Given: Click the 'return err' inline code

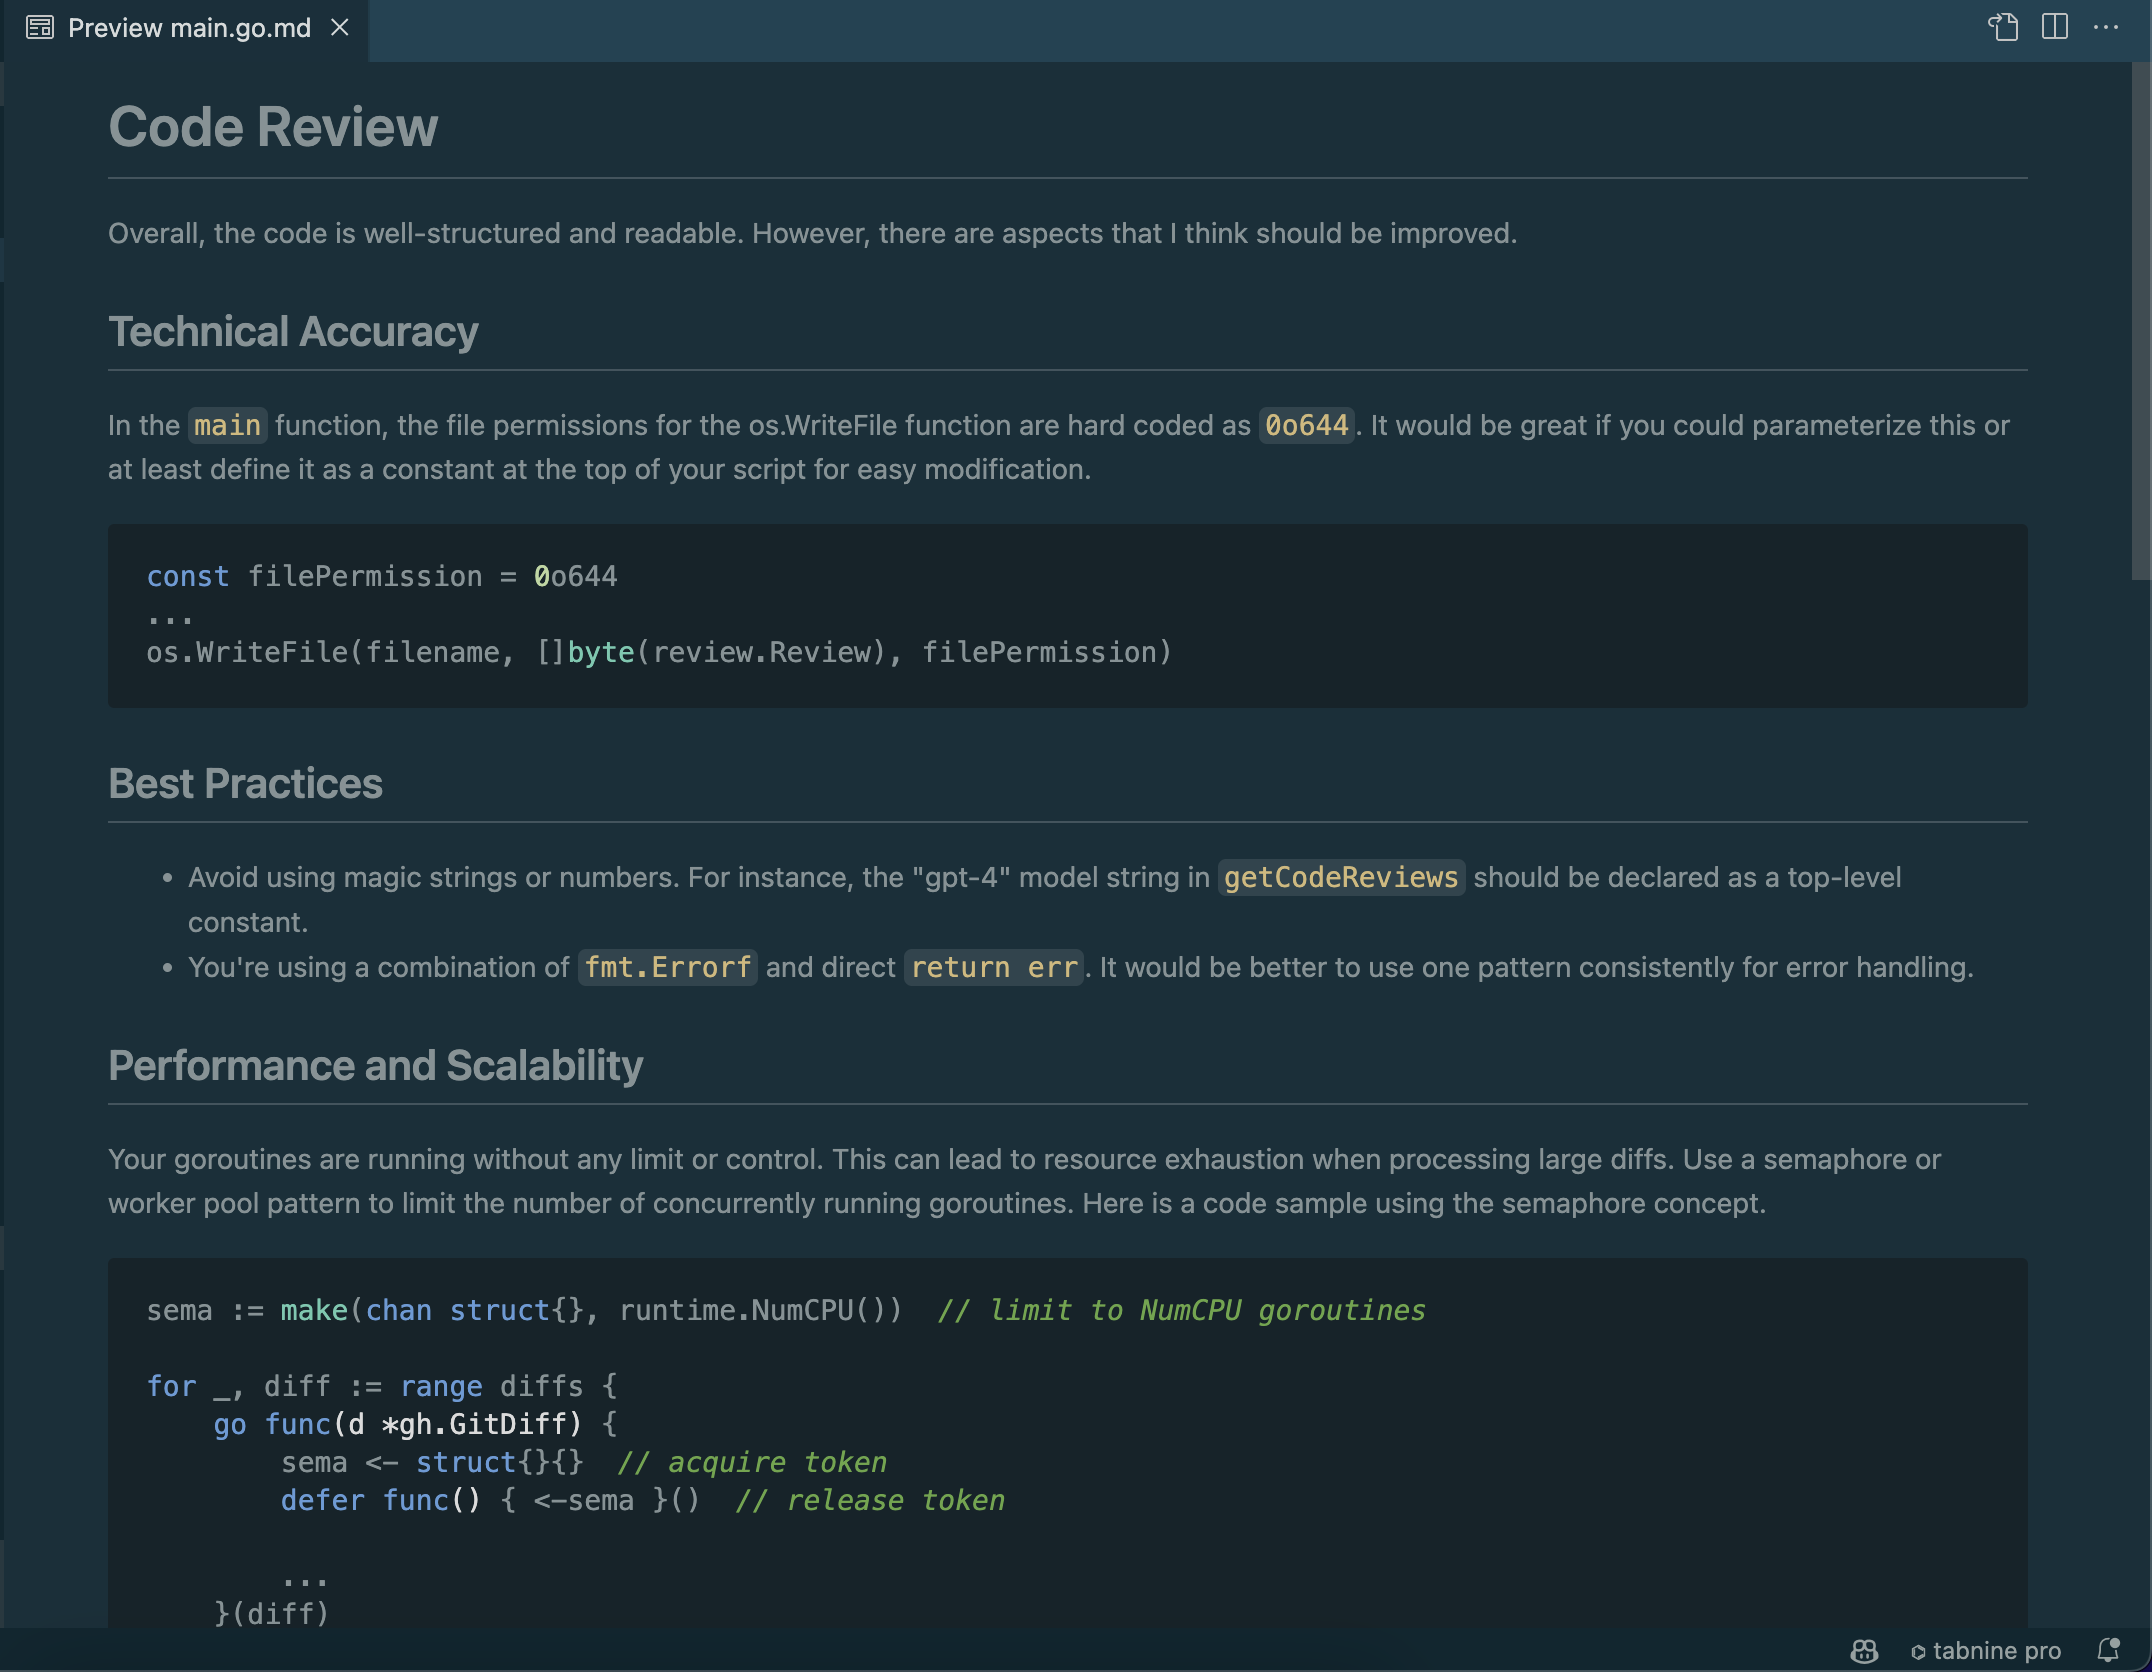Looking at the screenshot, I should [994, 968].
